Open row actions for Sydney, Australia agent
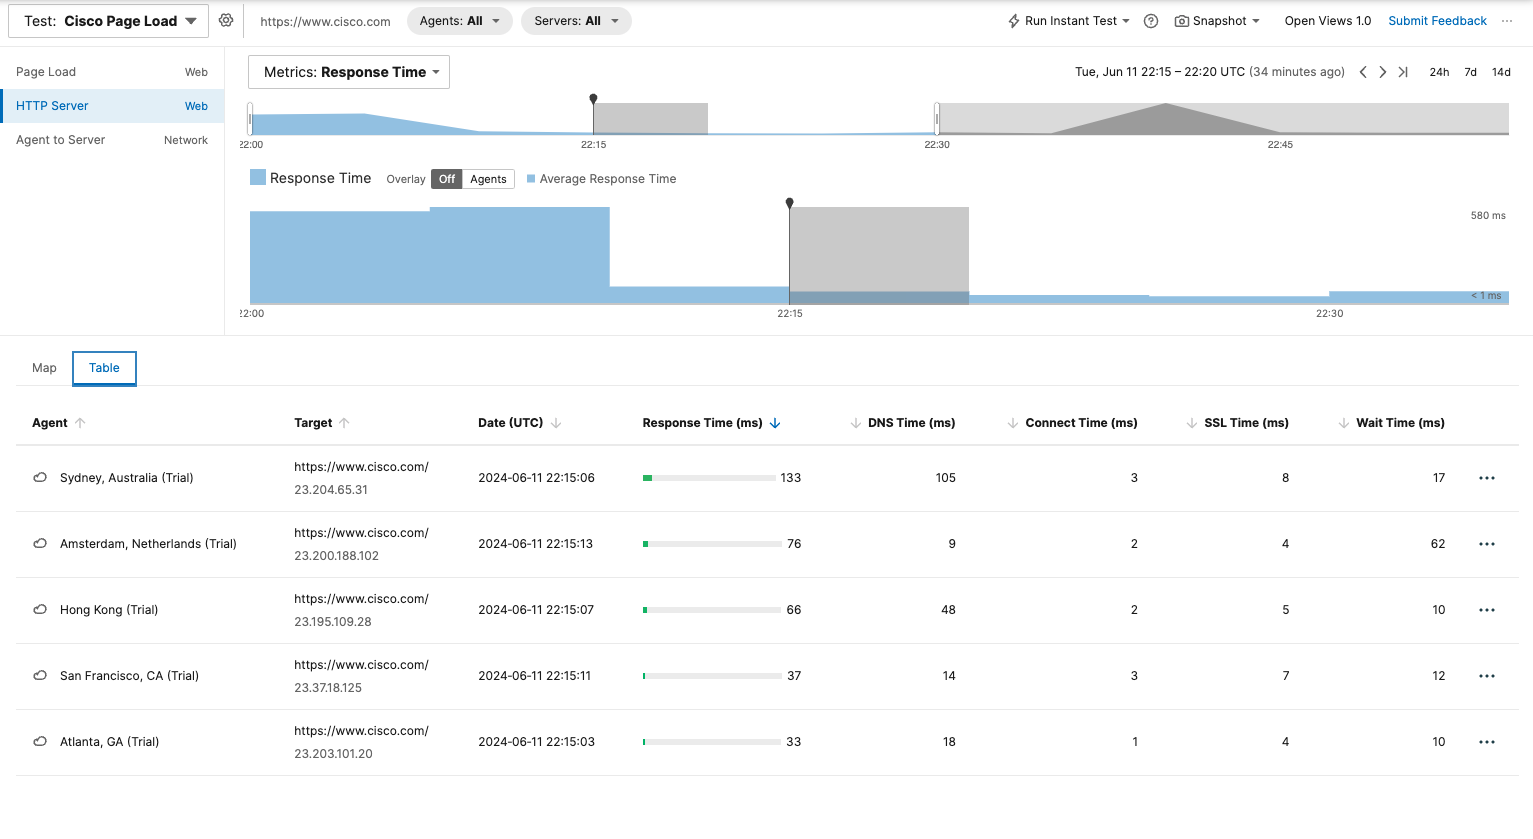1533x839 pixels. 1487,478
